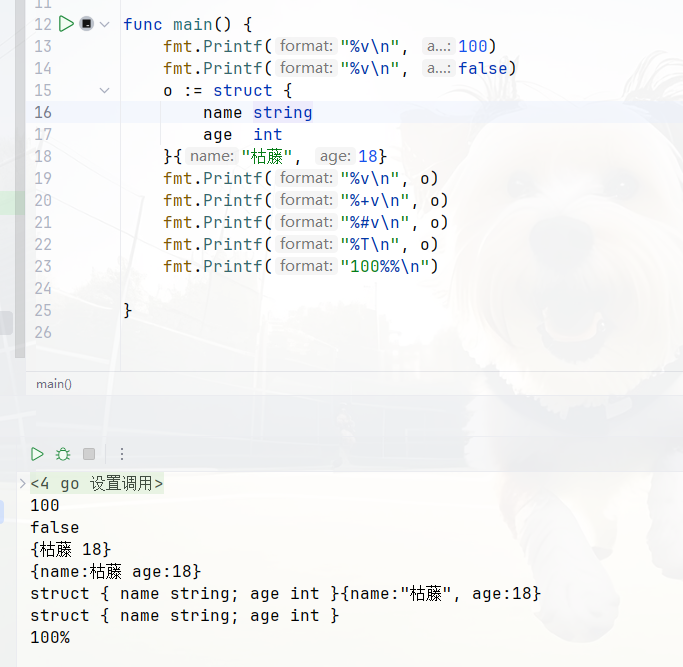Image resolution: width=683 pixels, height=667 pixels.
Task: Collapse the struct block fold chevron
Action: [x=105, y=91]
